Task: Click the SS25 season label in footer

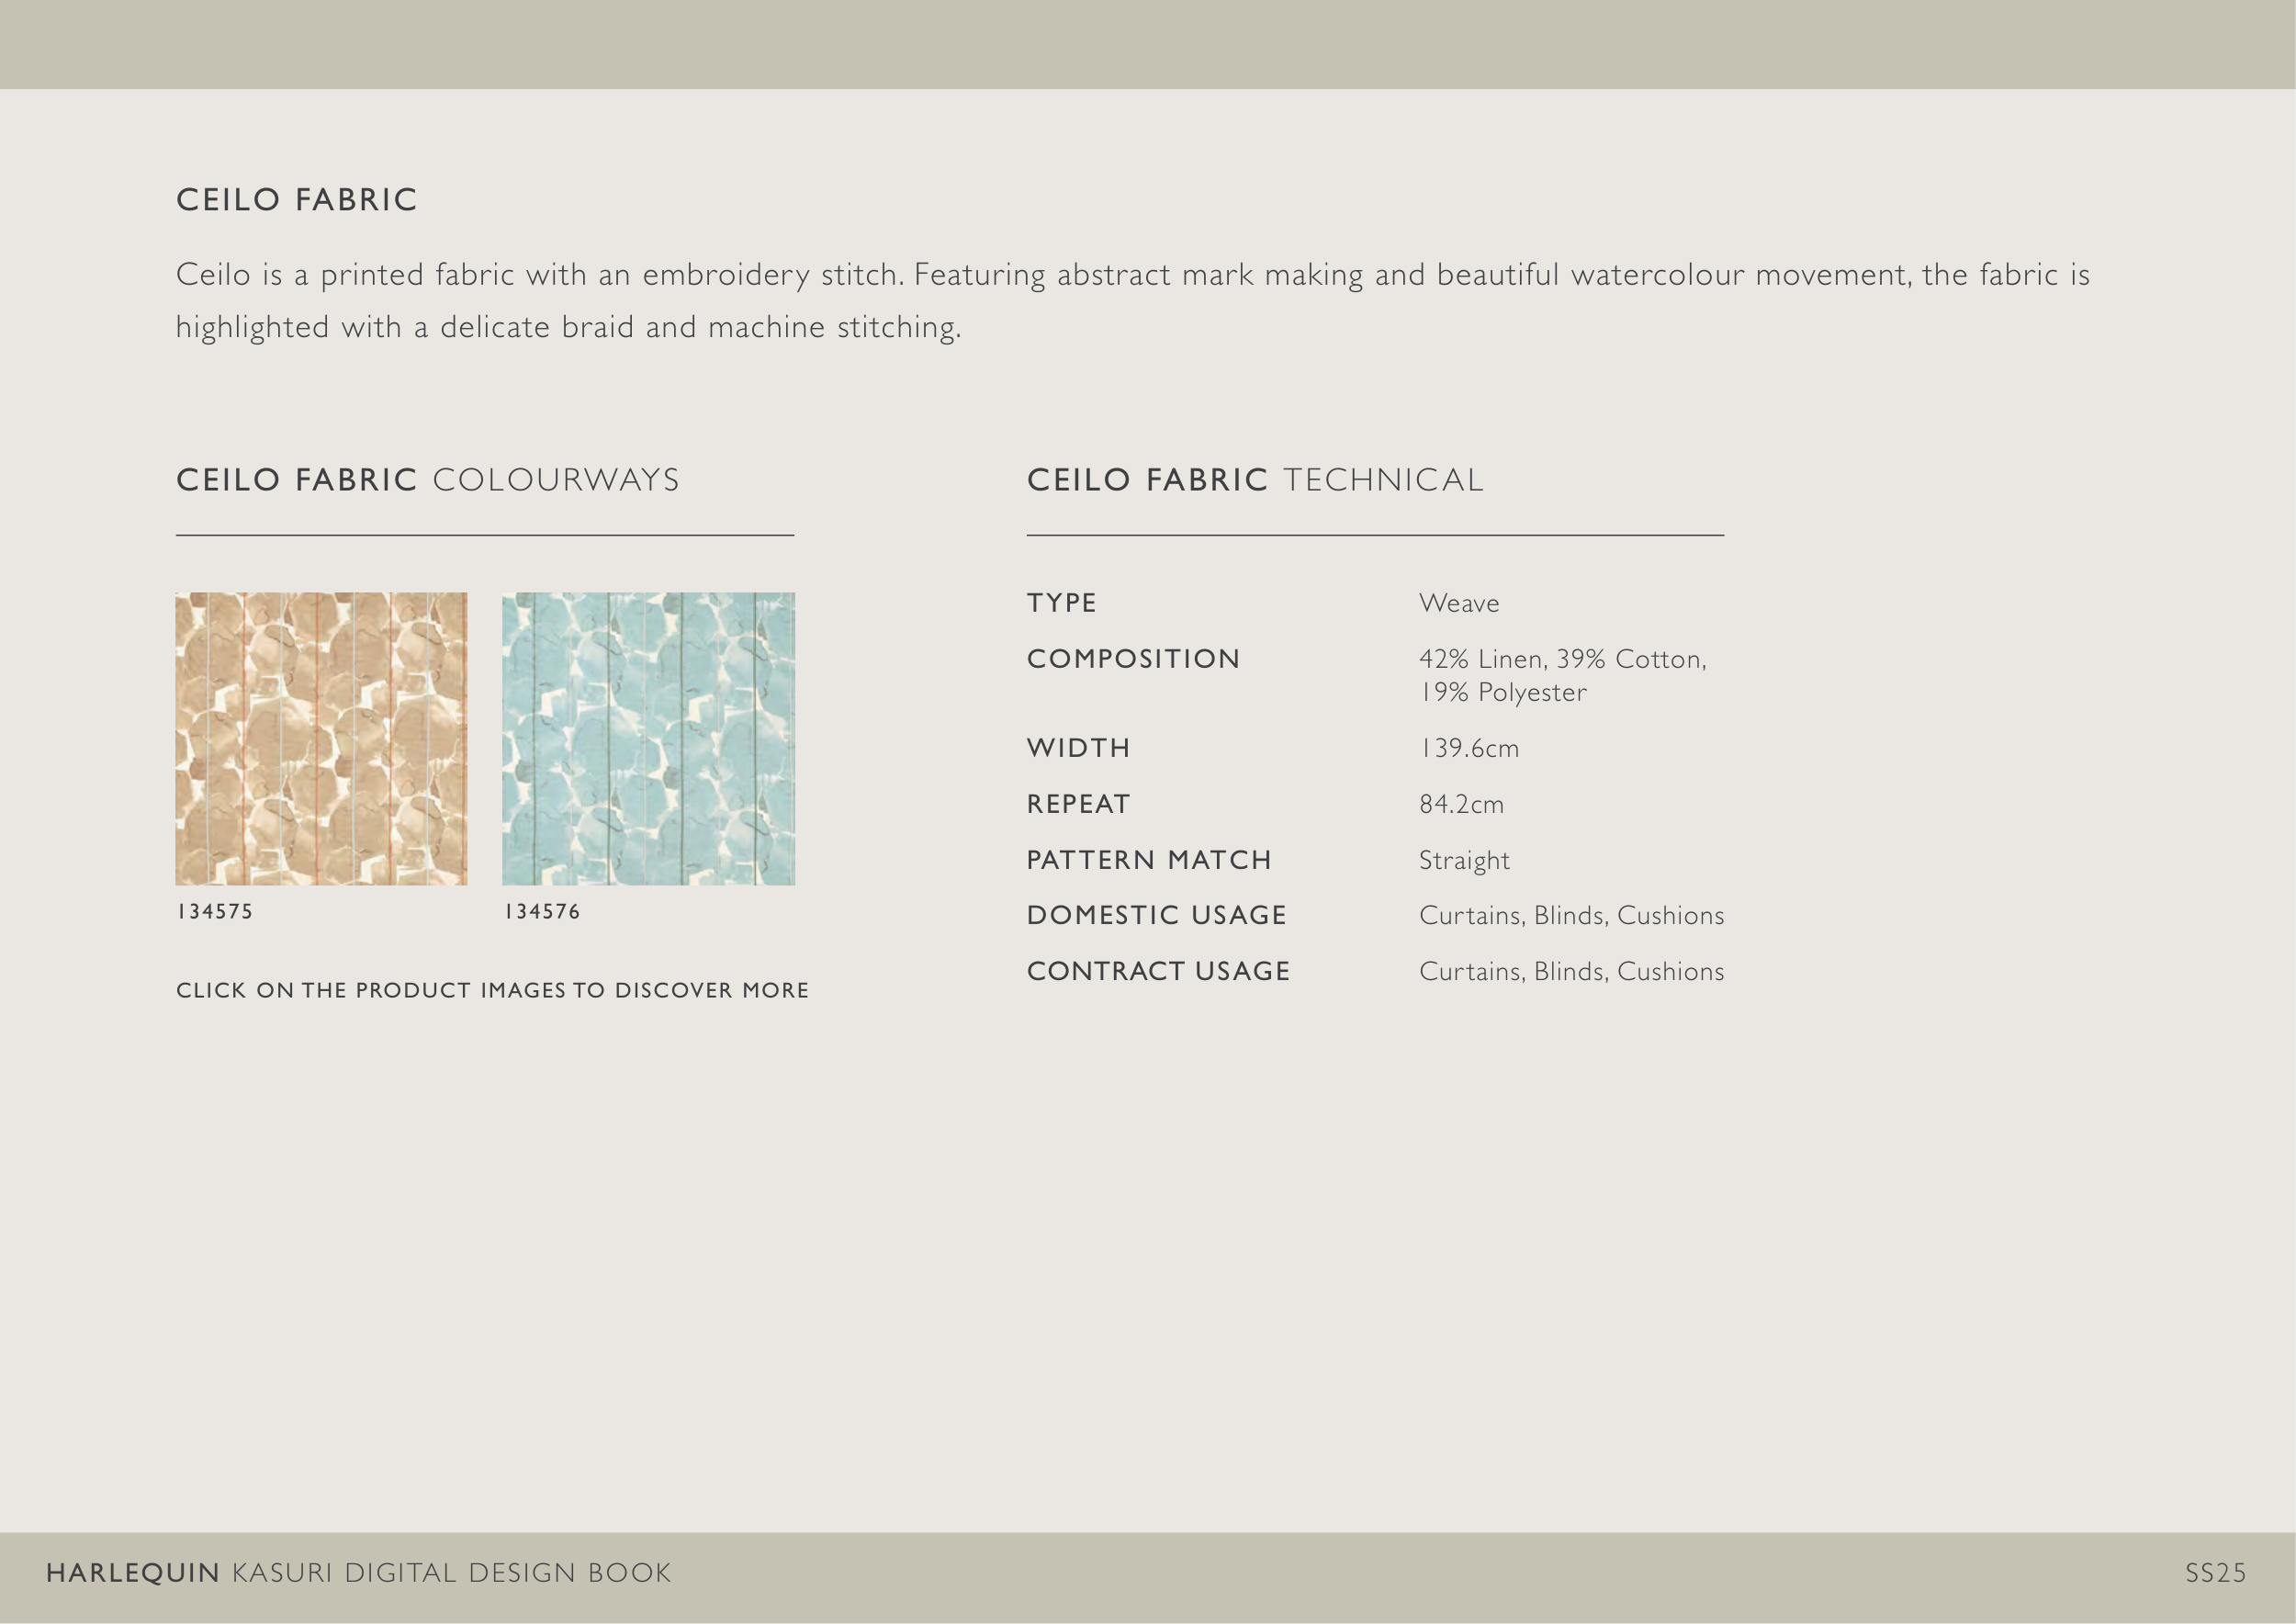Action: coord(2215,1573)
